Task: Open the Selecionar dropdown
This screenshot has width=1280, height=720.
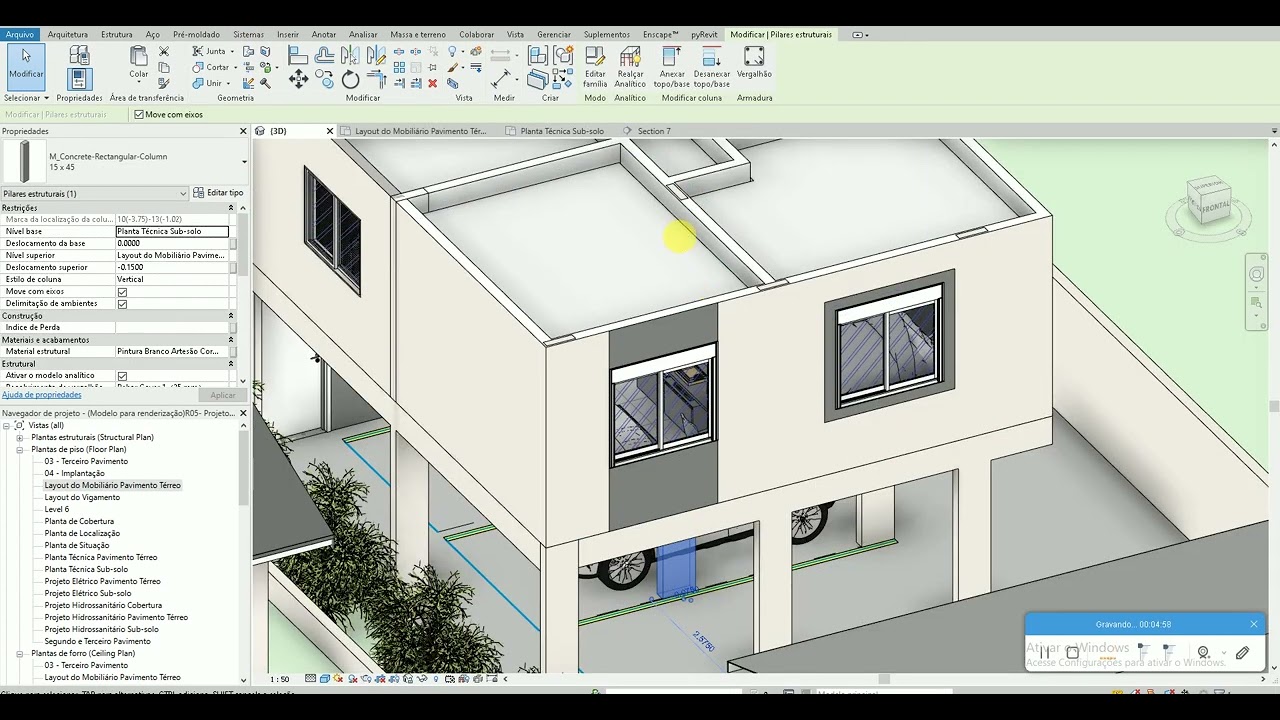Action: (26, 98)
